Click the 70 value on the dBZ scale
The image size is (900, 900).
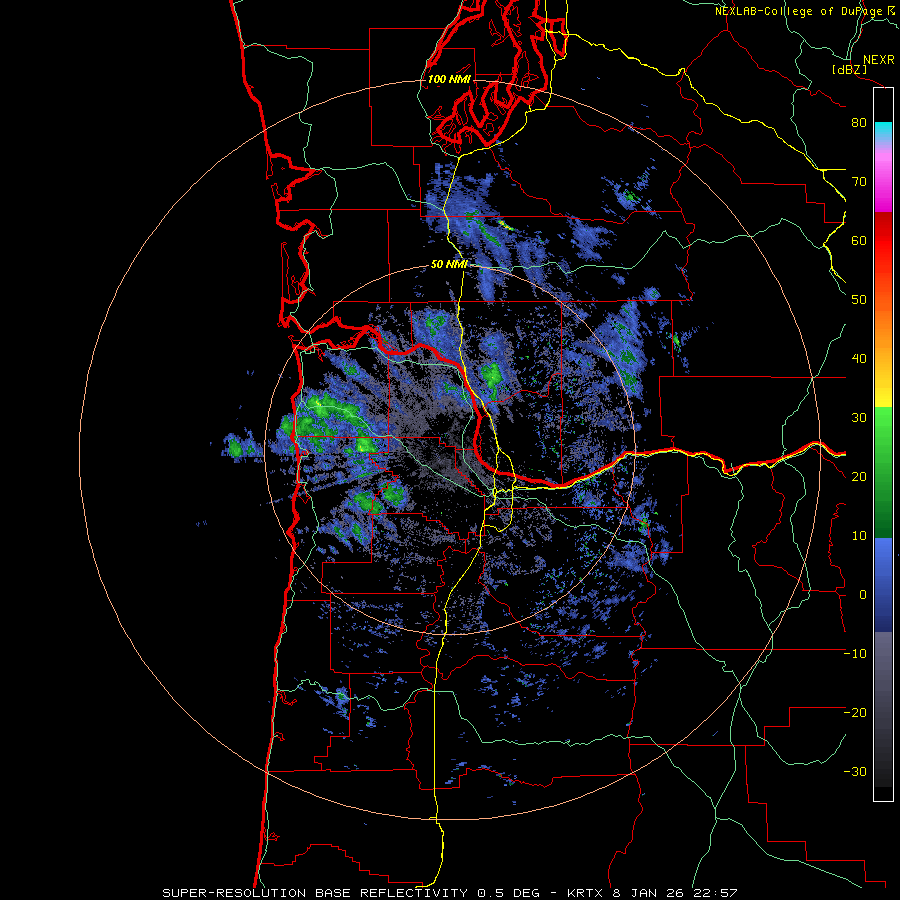tap(859, 182)
